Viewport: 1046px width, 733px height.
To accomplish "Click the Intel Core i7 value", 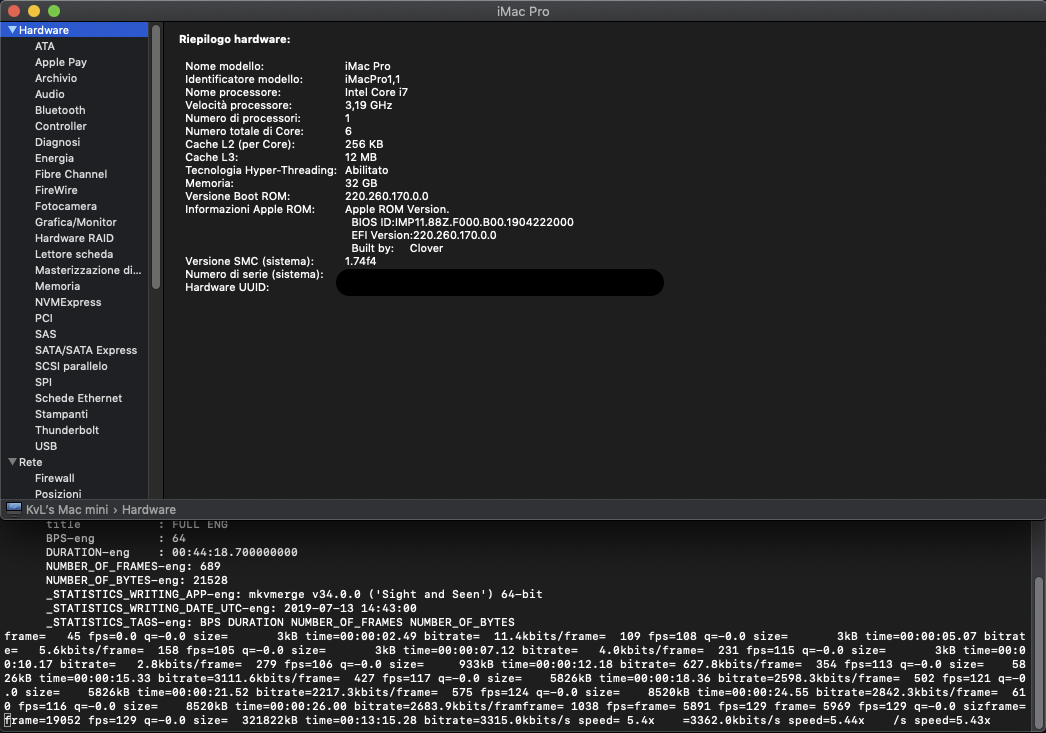I will 376,92.
